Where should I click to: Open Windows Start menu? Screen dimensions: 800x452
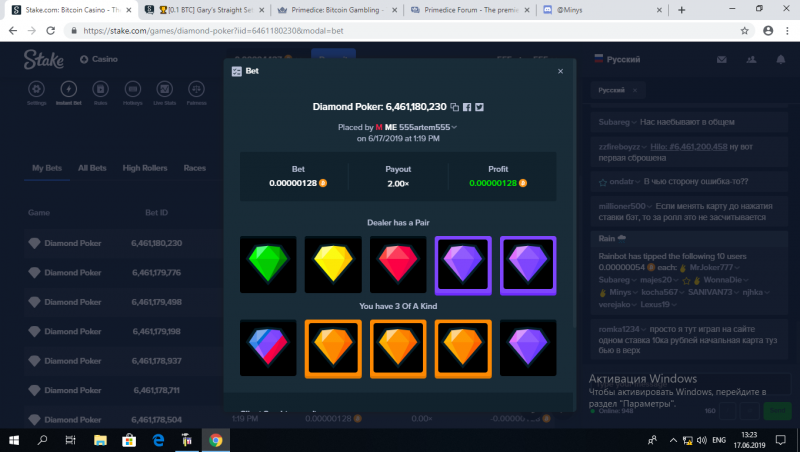coord(14,440)
